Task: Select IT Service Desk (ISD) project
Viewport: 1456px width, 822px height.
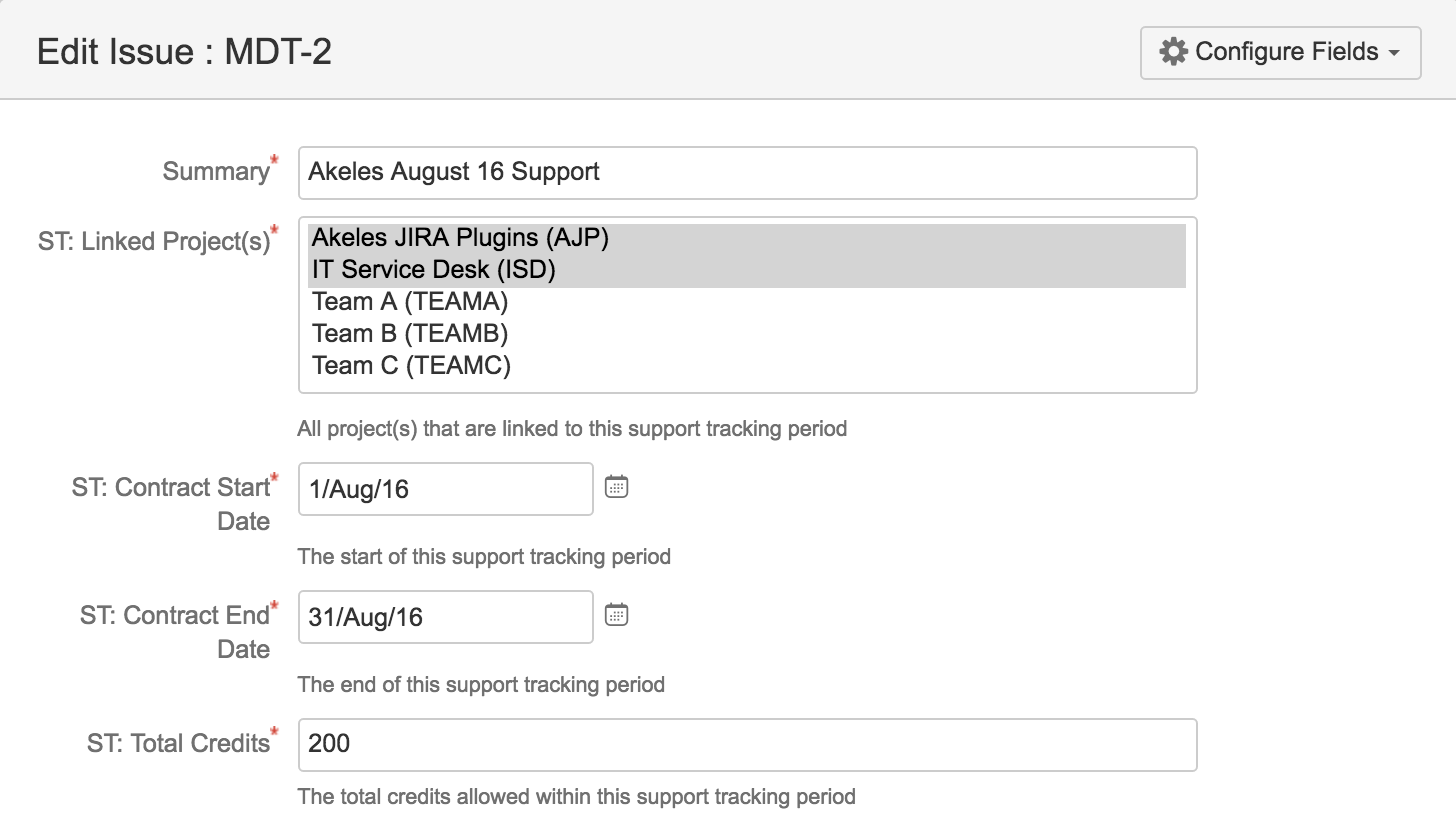Action: (434, 270)
